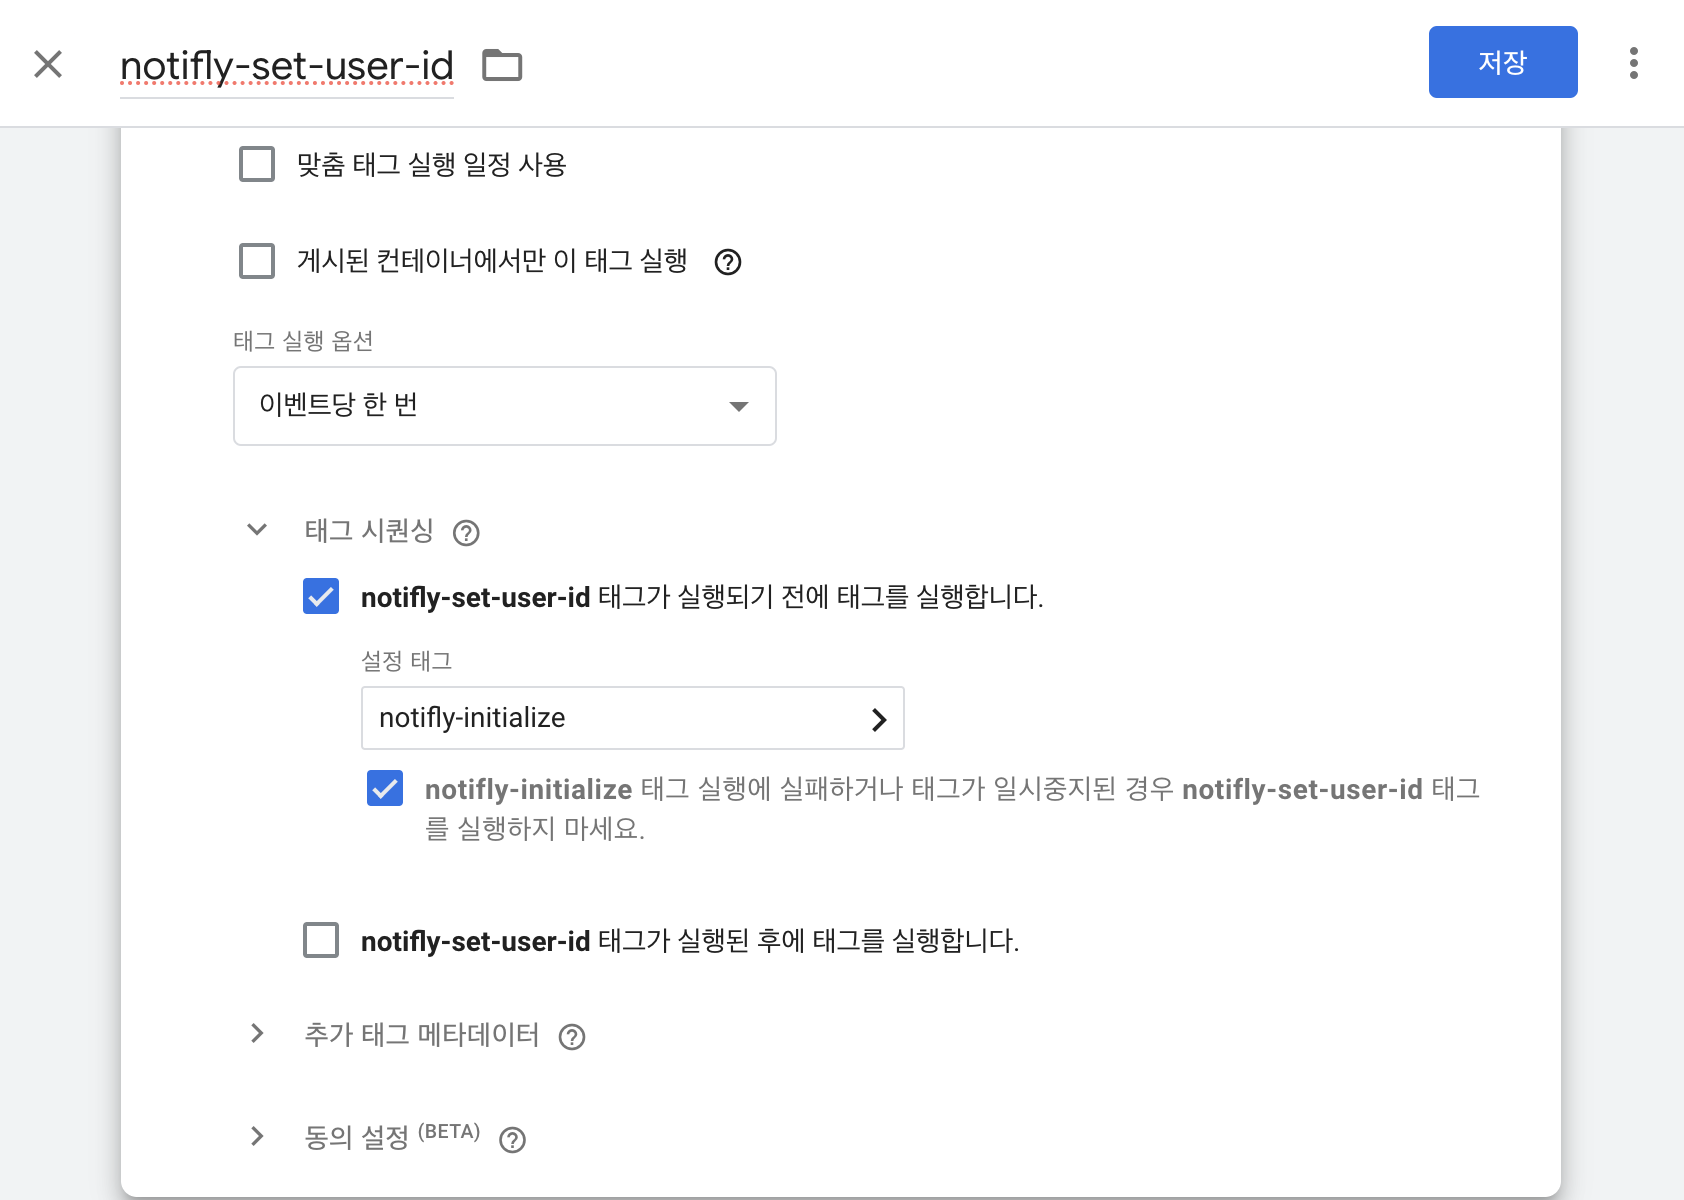Image resolution: width=1684 pixels, height=1200 pixels.
Task: Enable firing a tag after notifly-set-user-id
Action: click(x=320, y=940)
